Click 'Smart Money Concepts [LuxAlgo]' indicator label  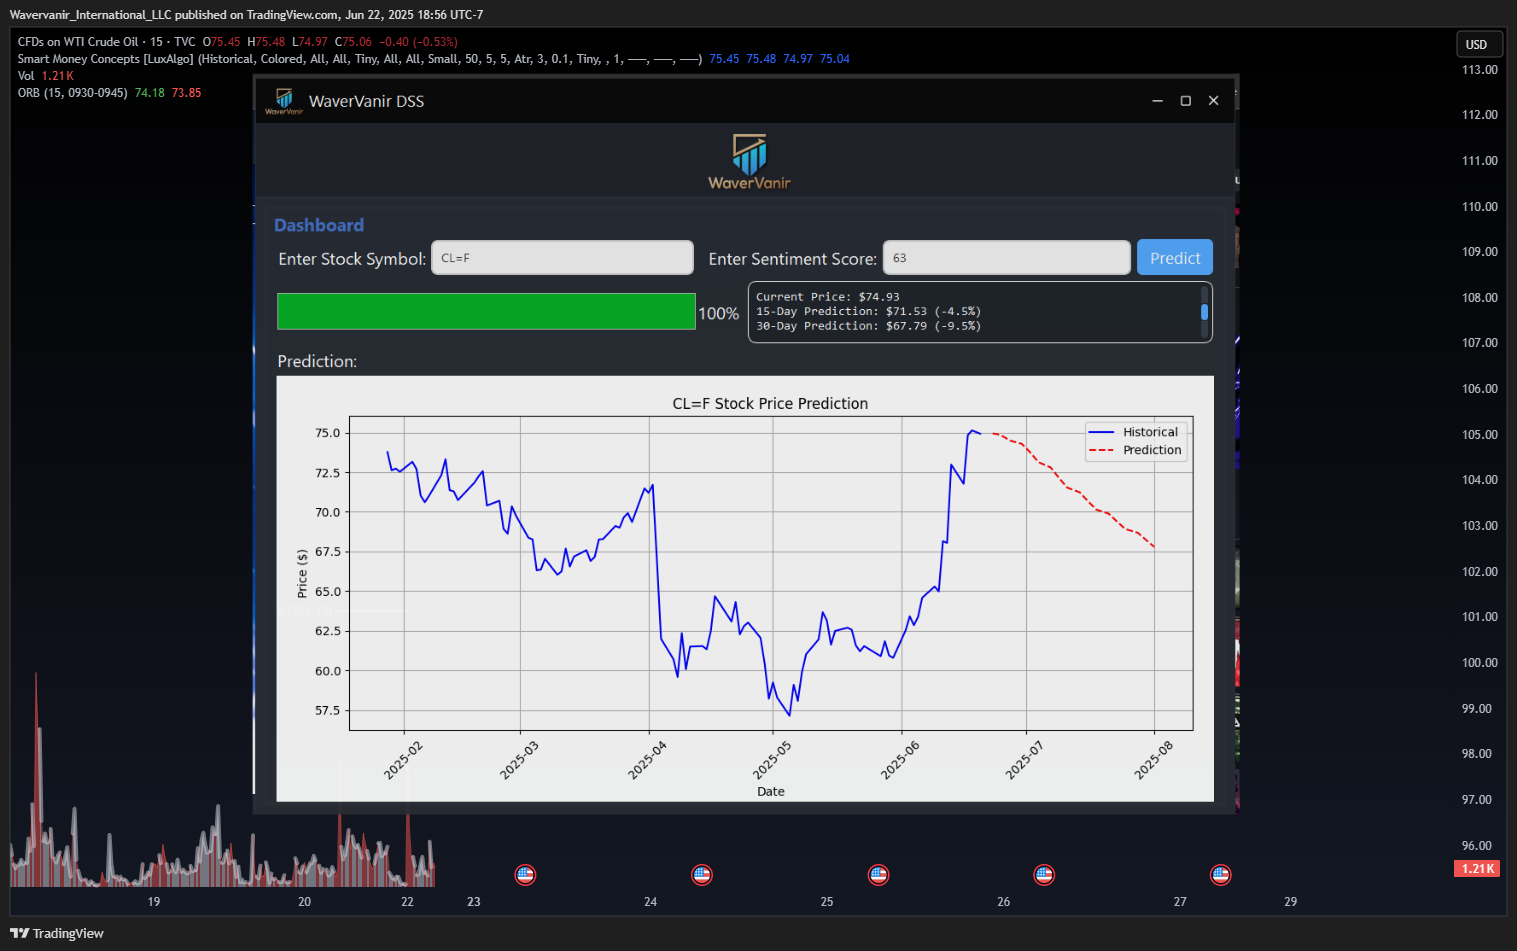point(106,59)
